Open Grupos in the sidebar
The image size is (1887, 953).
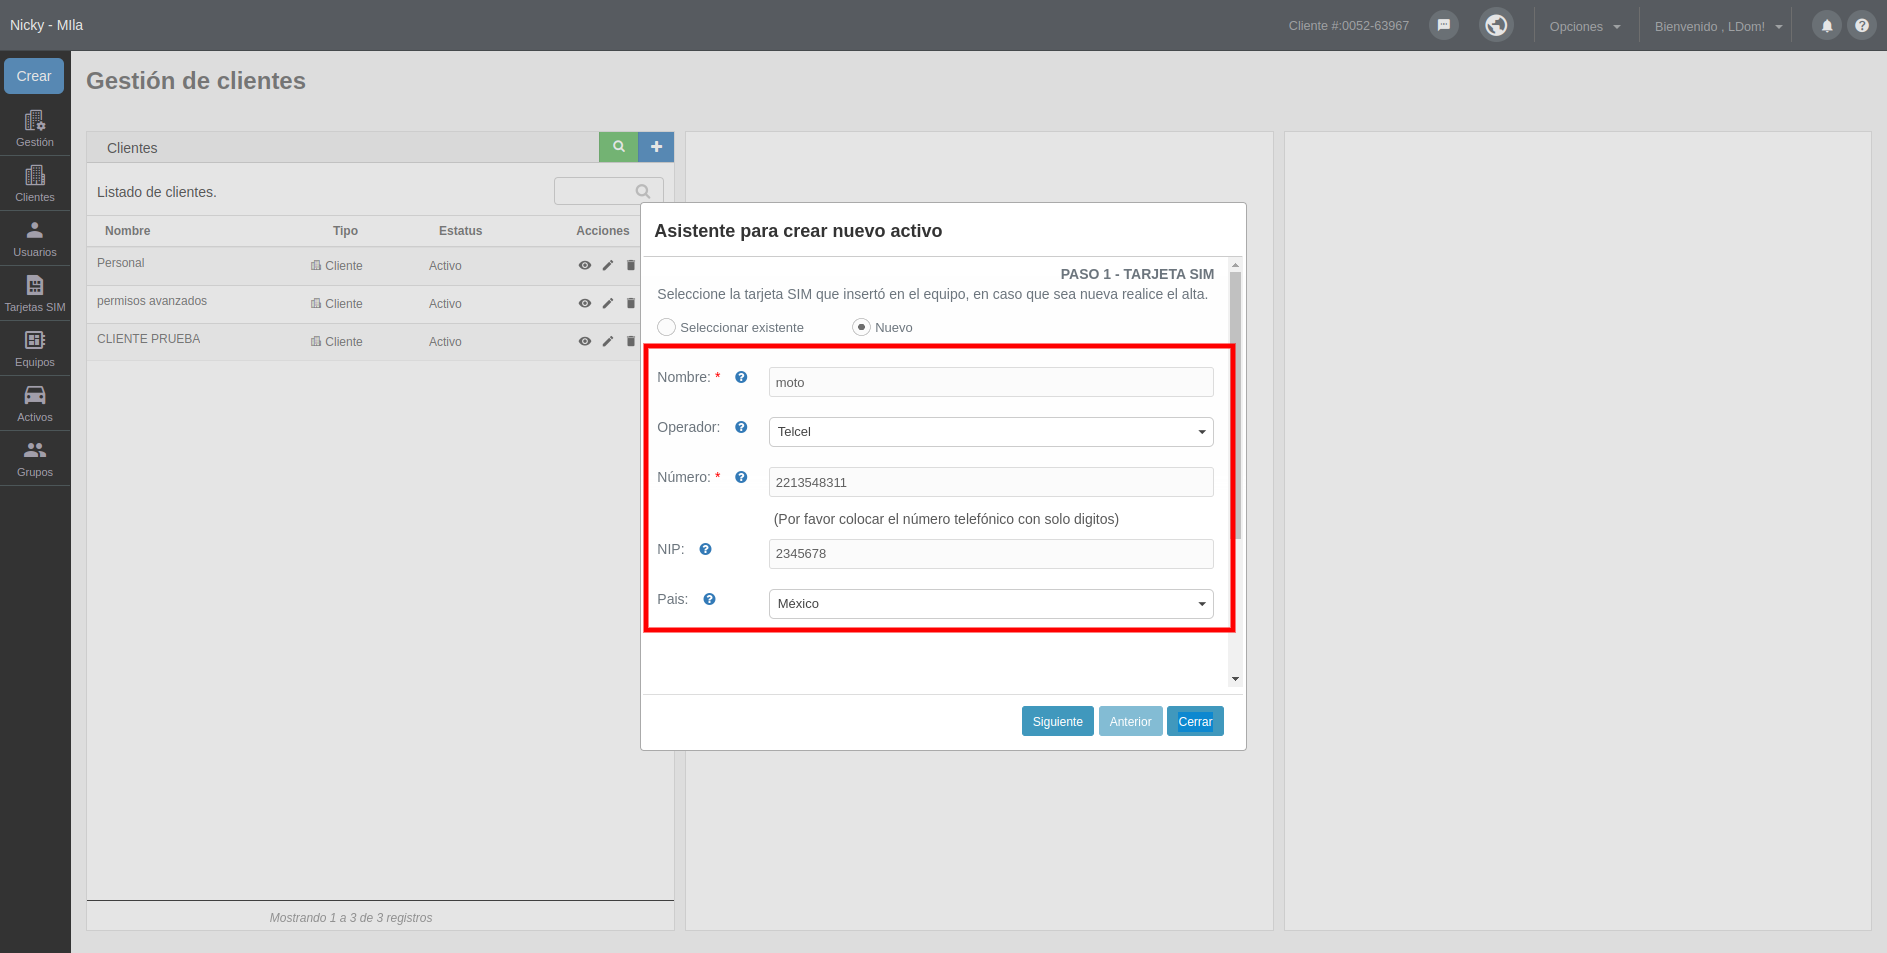pos(35,458)
